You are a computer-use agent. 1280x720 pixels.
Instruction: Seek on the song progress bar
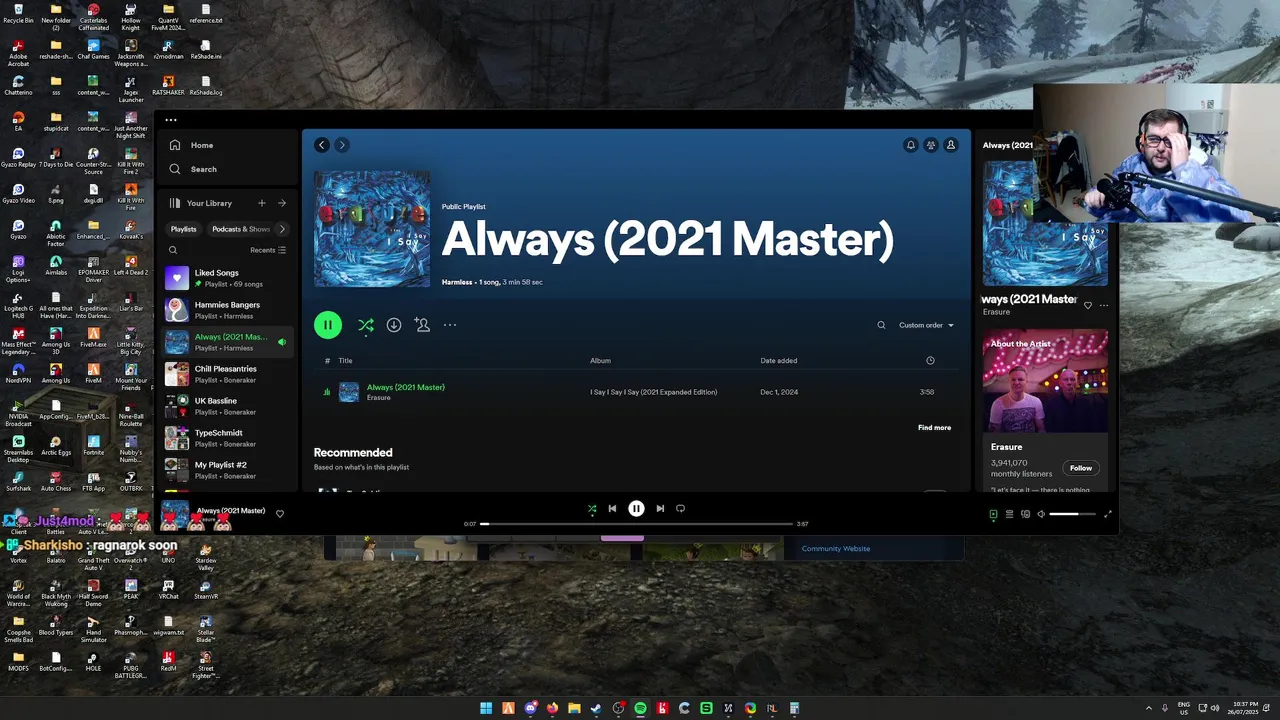click(x=636, y=524)
